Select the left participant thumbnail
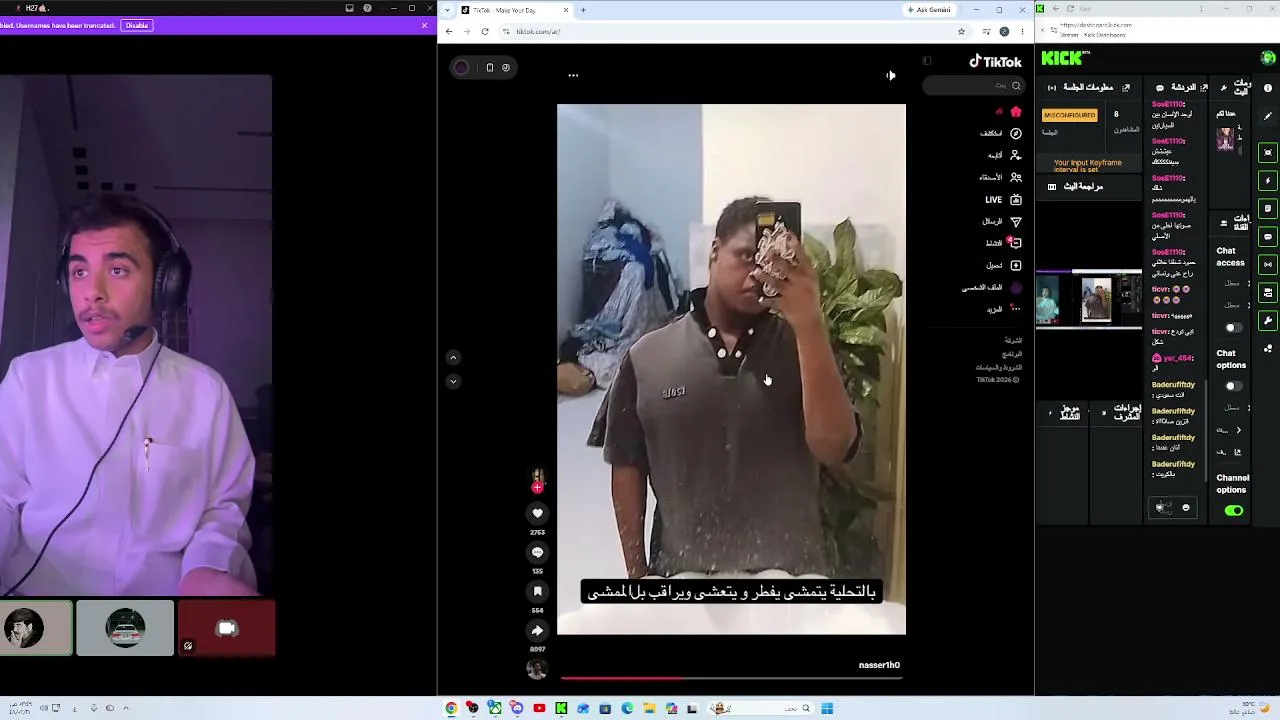1280x720 pixels. tap(36, 628)
